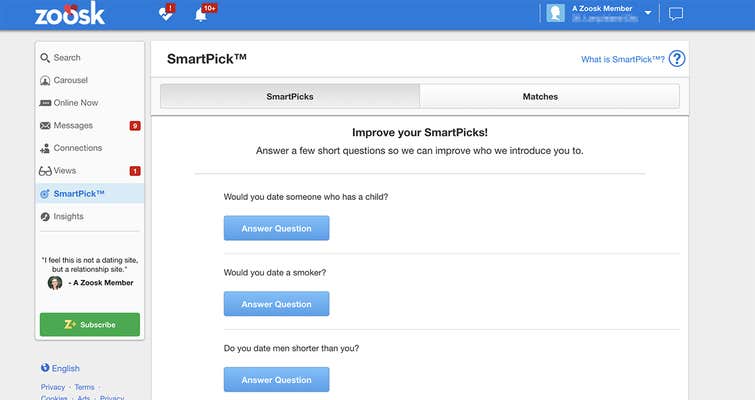This screenshot has width=755, height=400.
Task: Click the green Subscribe button
Action: click(x=90, y=324)
